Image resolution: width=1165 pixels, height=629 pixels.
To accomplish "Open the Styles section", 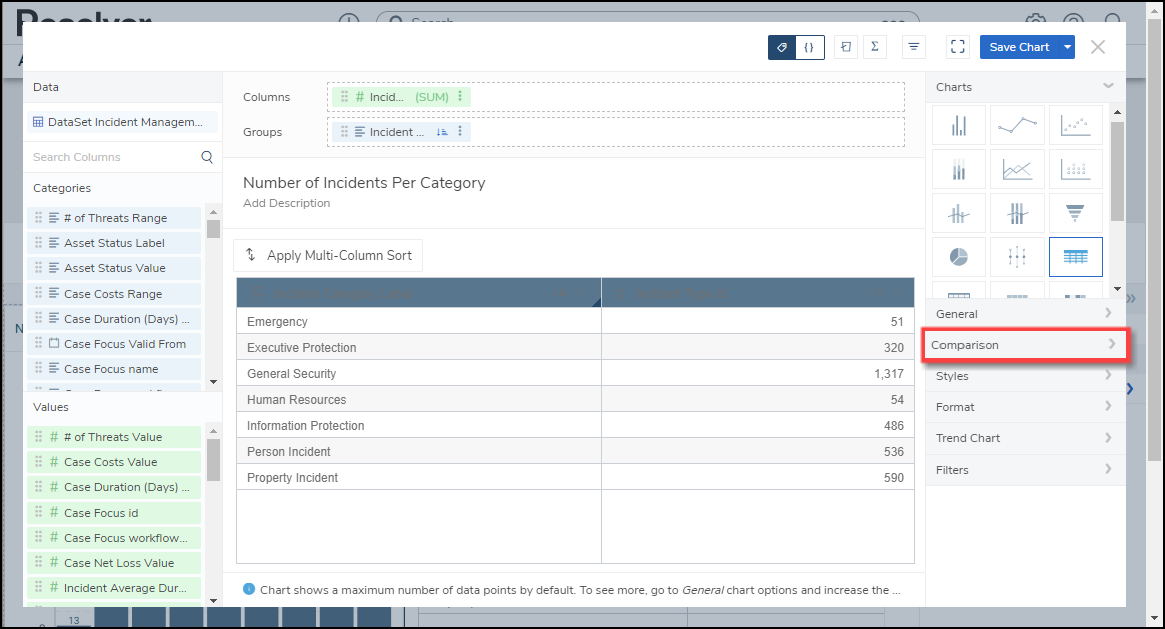I will pyautogui.click(x=1025, y=376).
